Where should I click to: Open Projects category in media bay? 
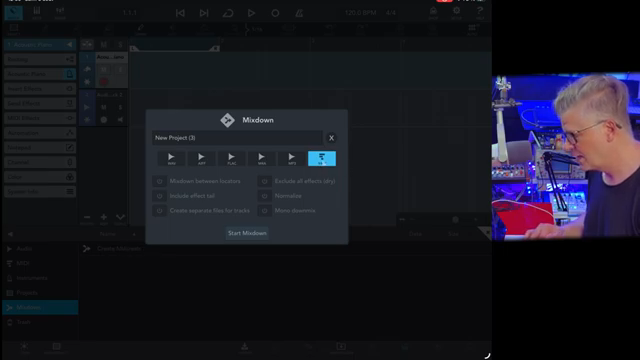tap(40, 293)
